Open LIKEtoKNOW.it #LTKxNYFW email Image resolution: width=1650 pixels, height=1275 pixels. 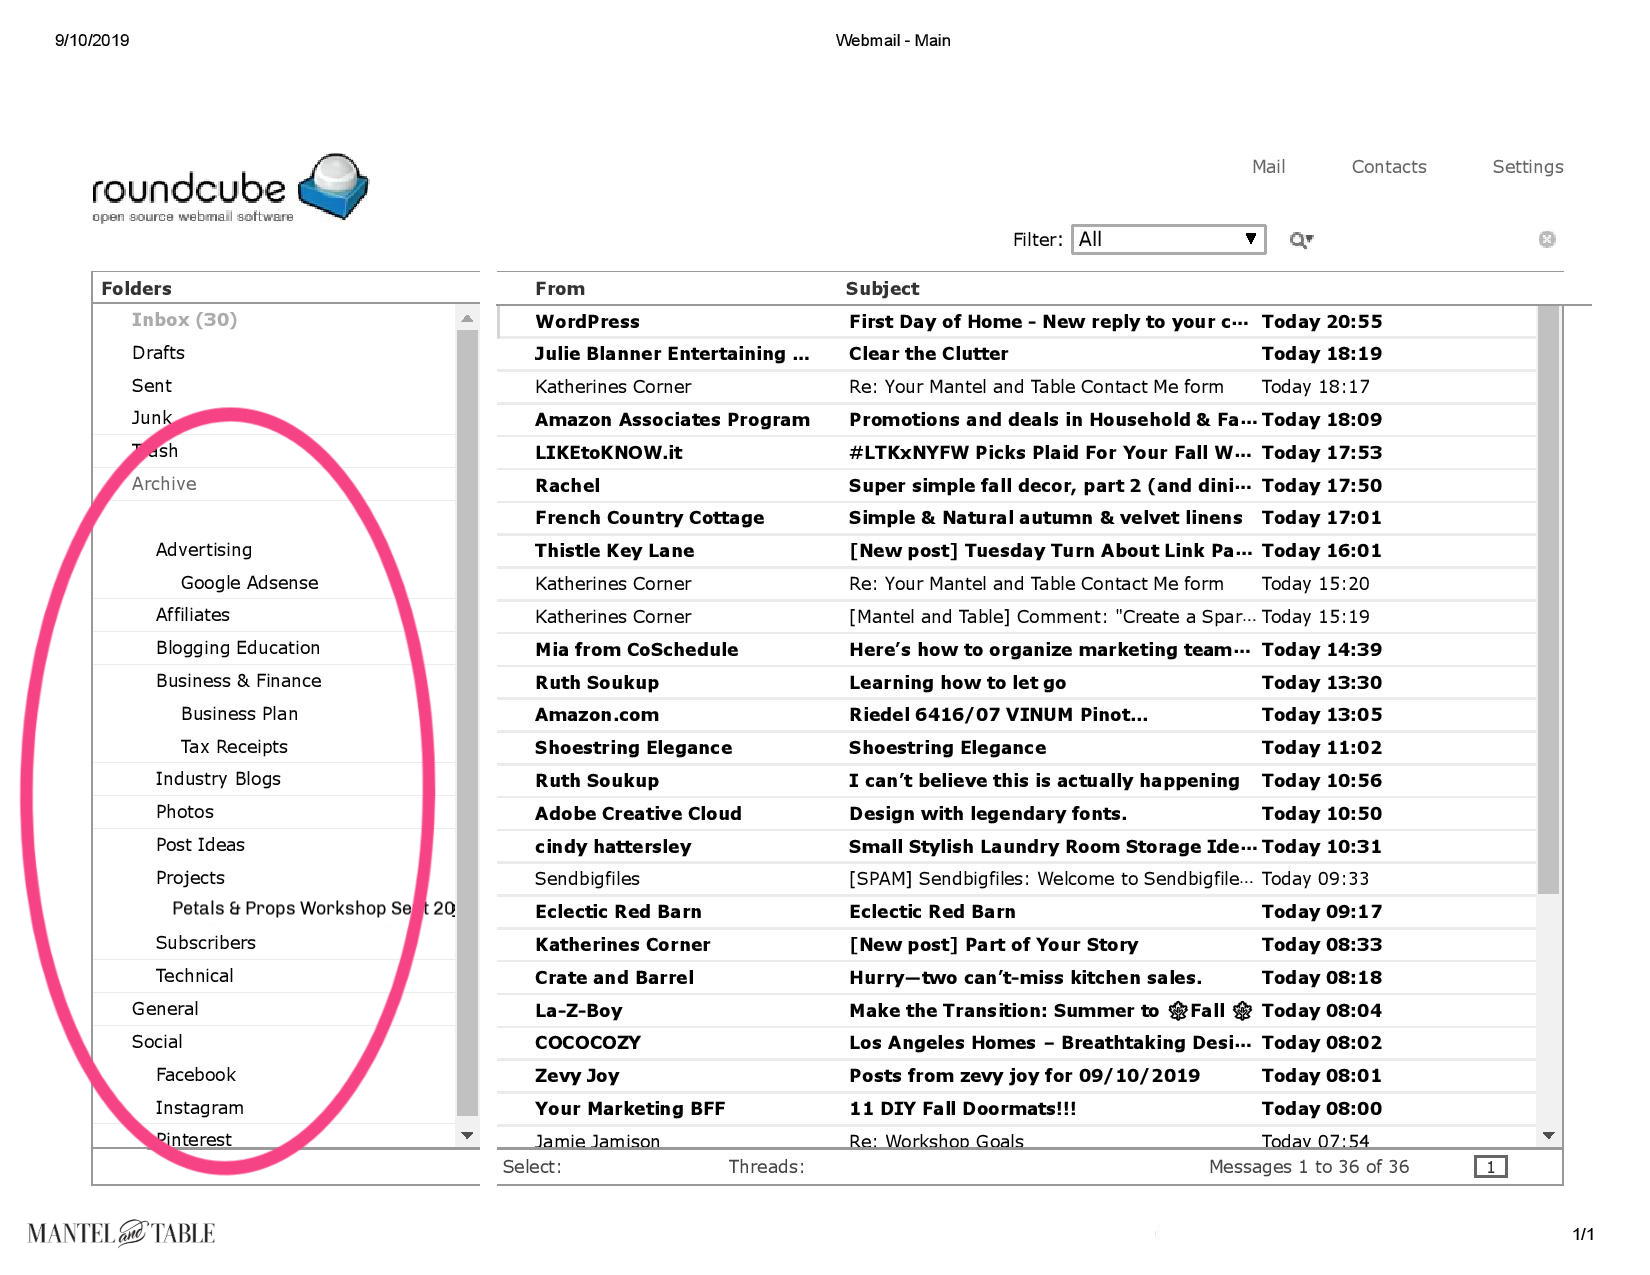[x=1016, y=453]
